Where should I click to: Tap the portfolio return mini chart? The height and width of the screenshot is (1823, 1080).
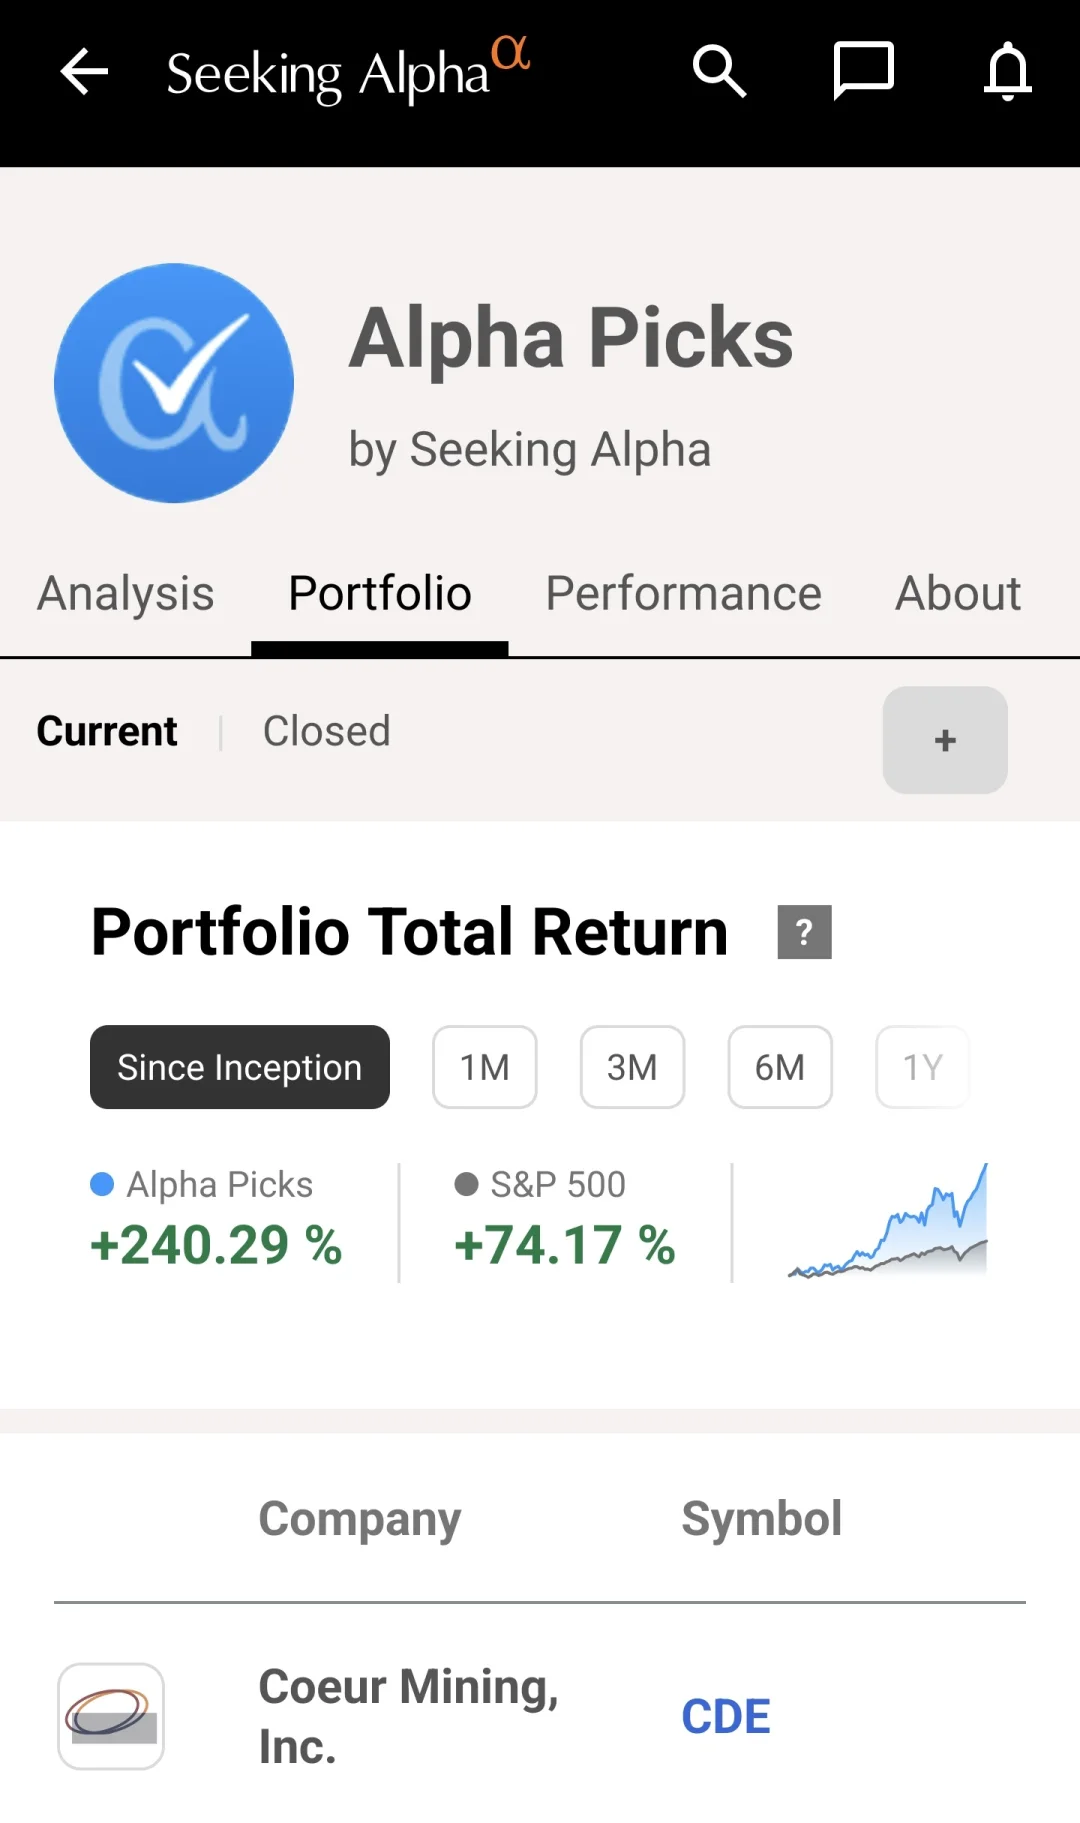pos(888,1221)
